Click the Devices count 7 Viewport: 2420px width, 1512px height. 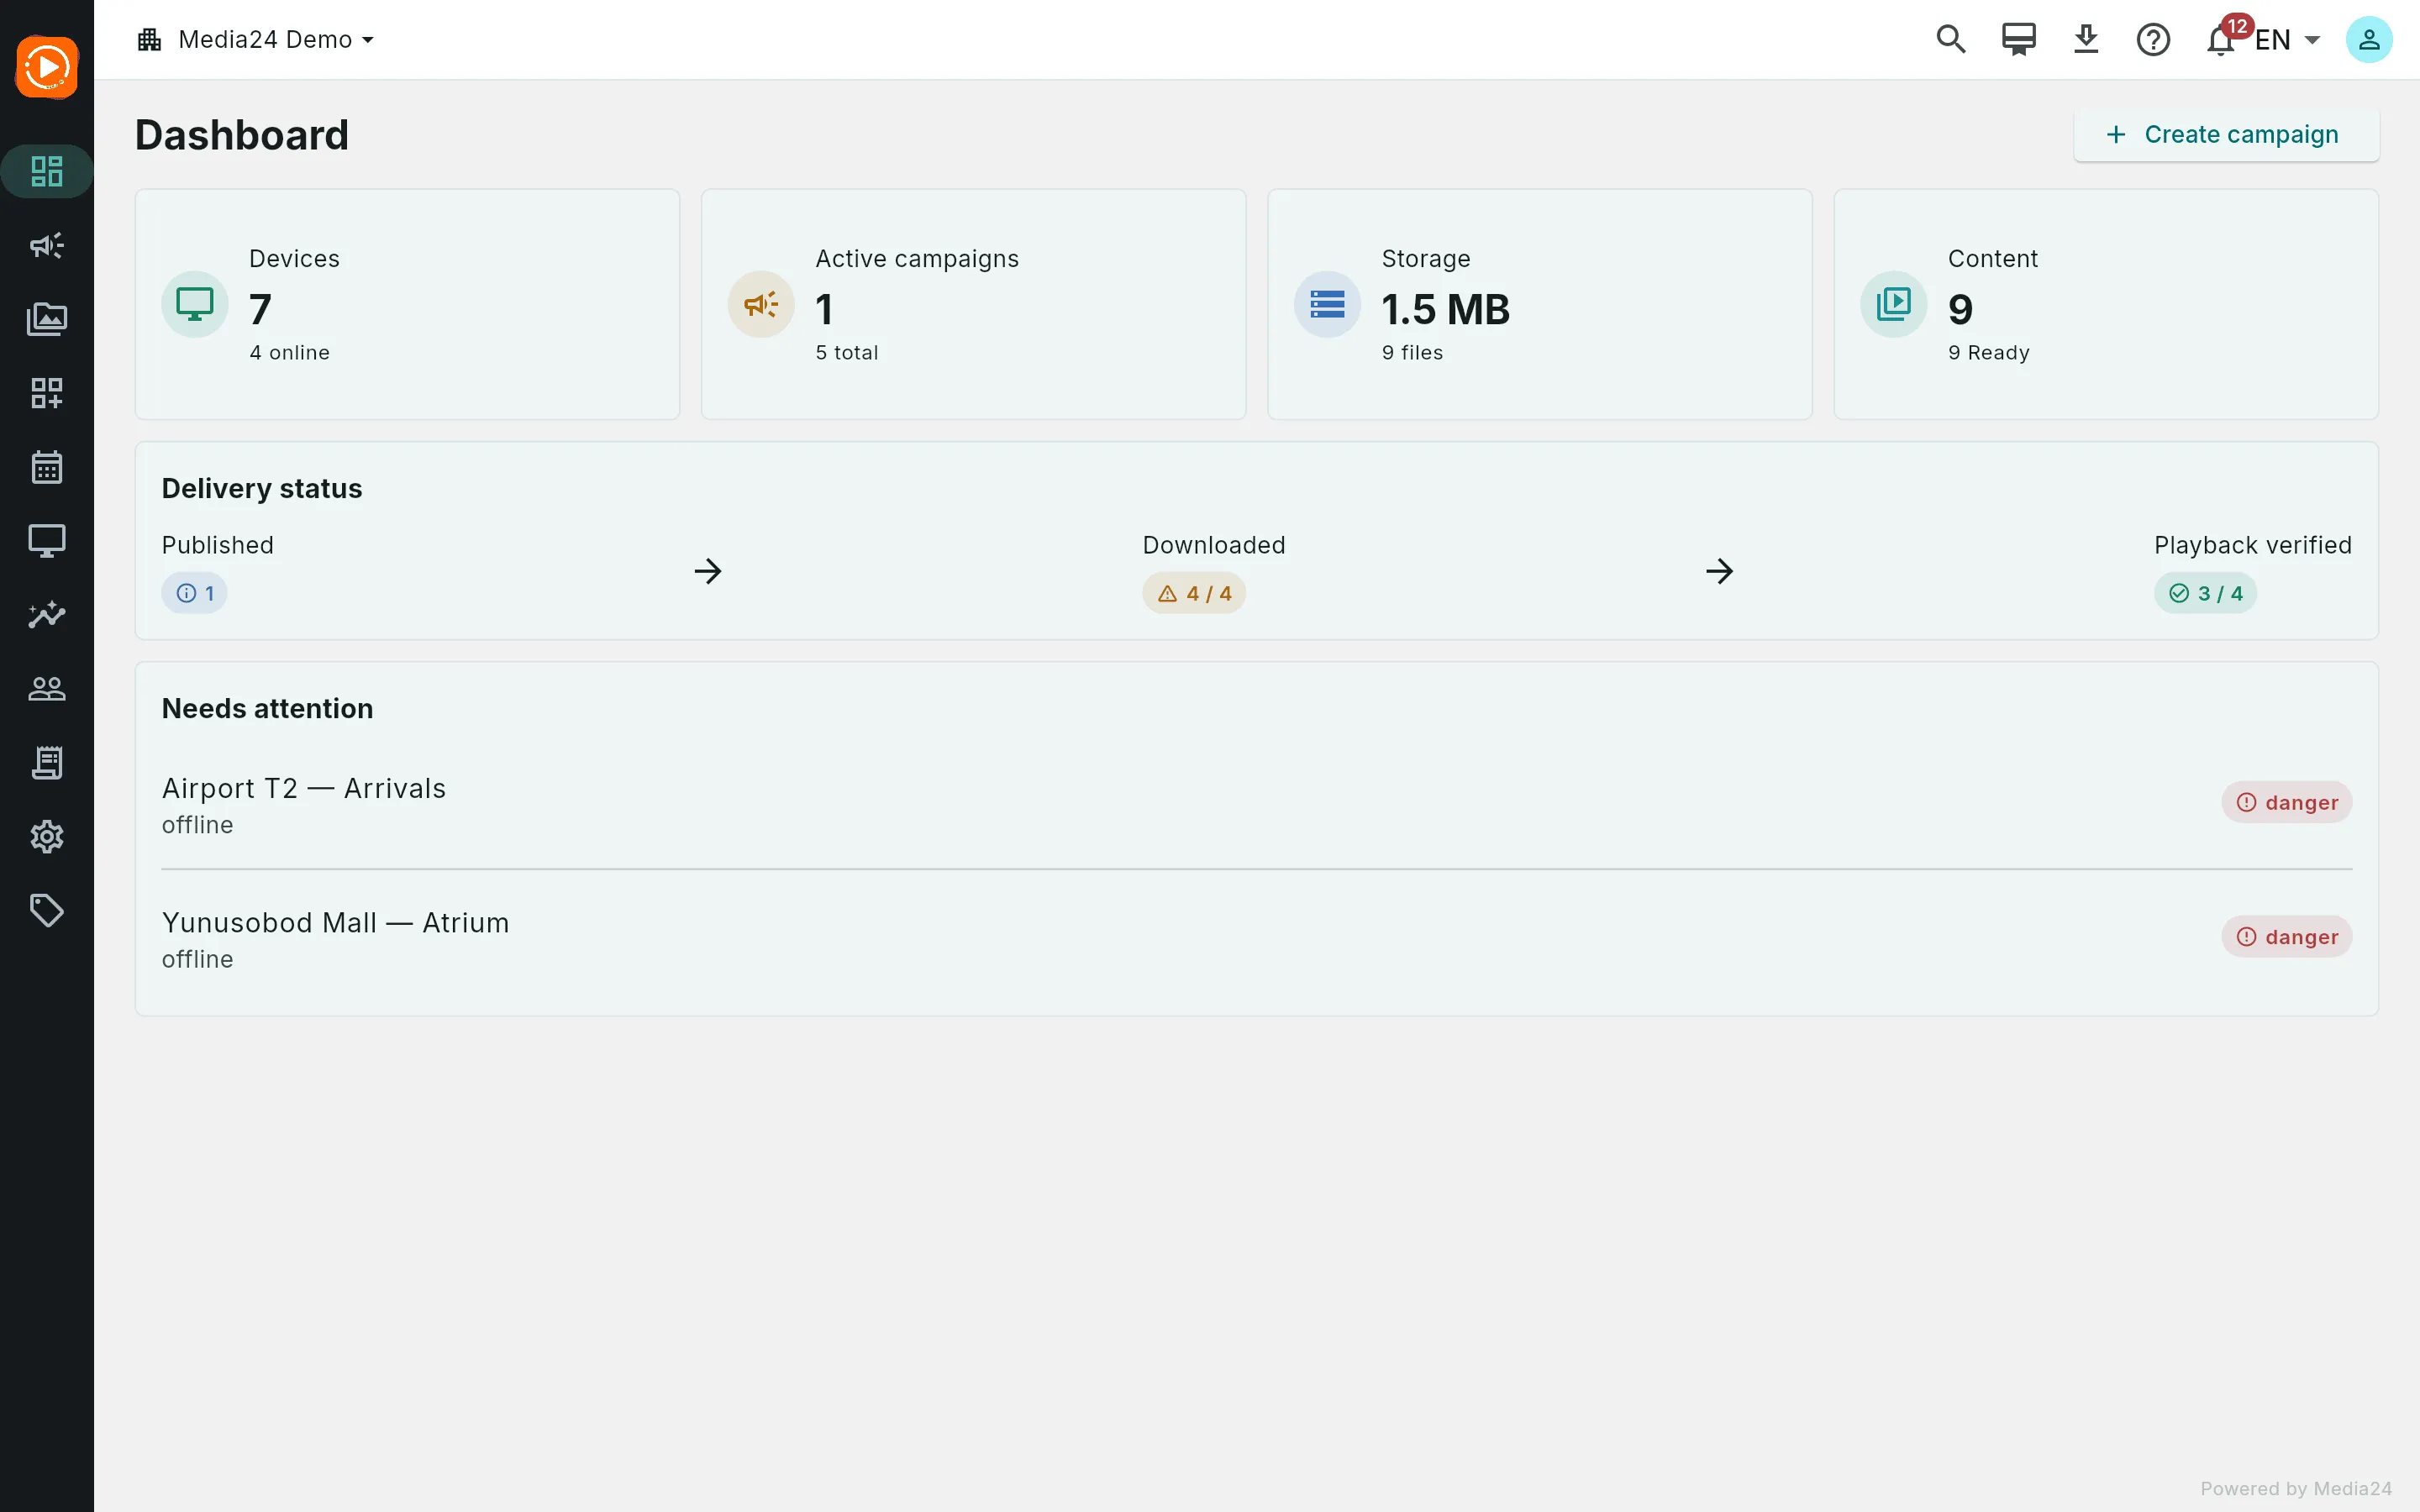(260, 309)
